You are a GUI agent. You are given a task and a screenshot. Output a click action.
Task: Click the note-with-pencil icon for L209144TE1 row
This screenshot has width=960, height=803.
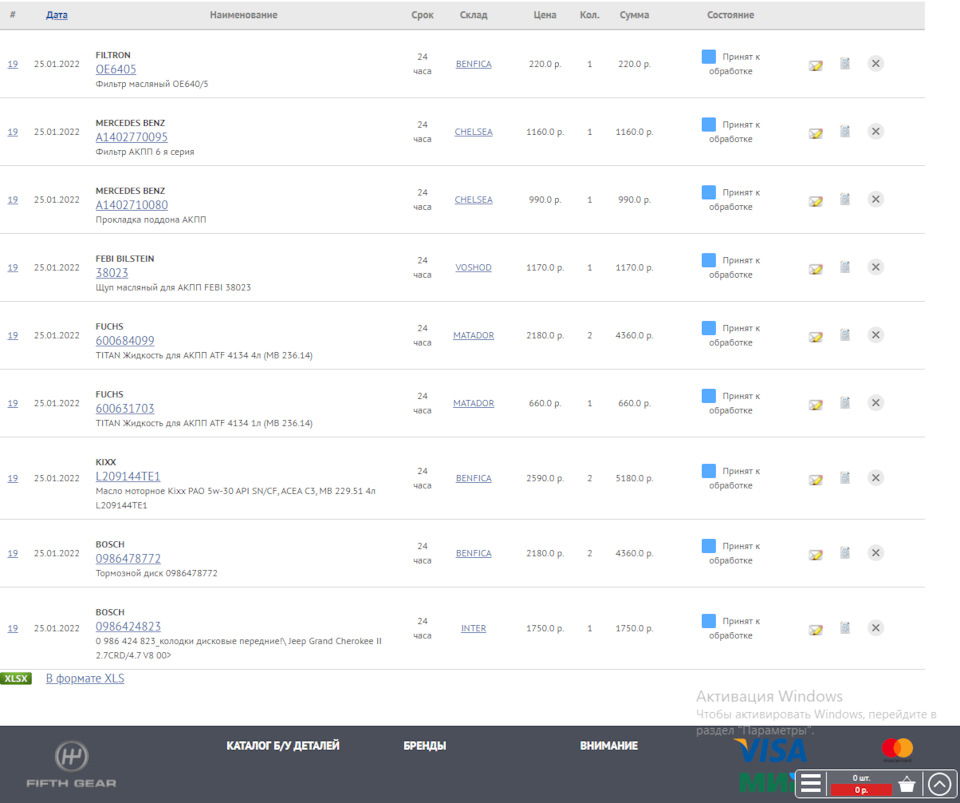[816, 480]
